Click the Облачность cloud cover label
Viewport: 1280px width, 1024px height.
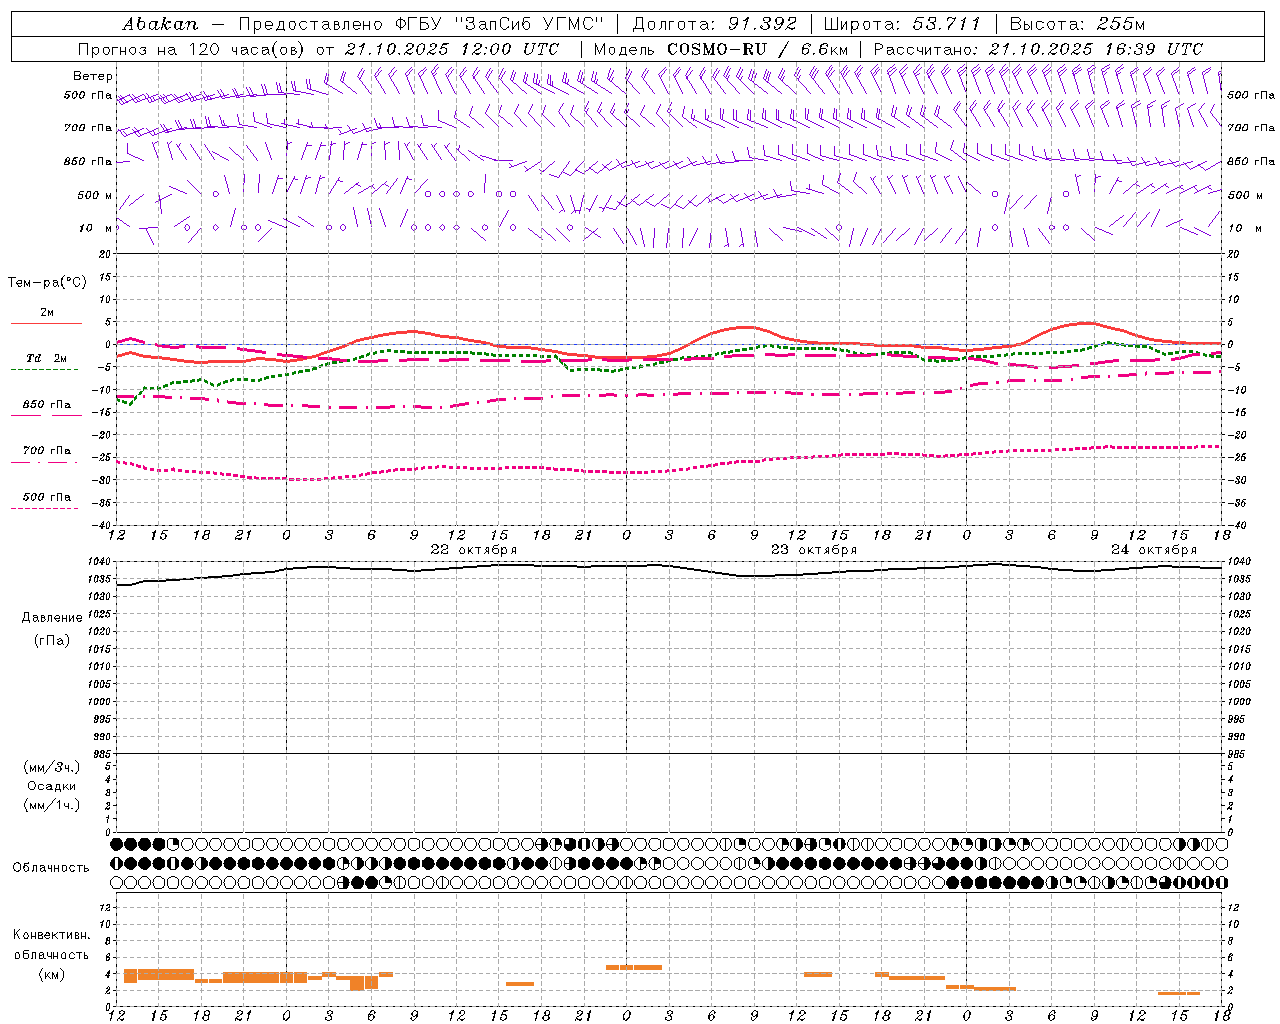coord(51,868)
